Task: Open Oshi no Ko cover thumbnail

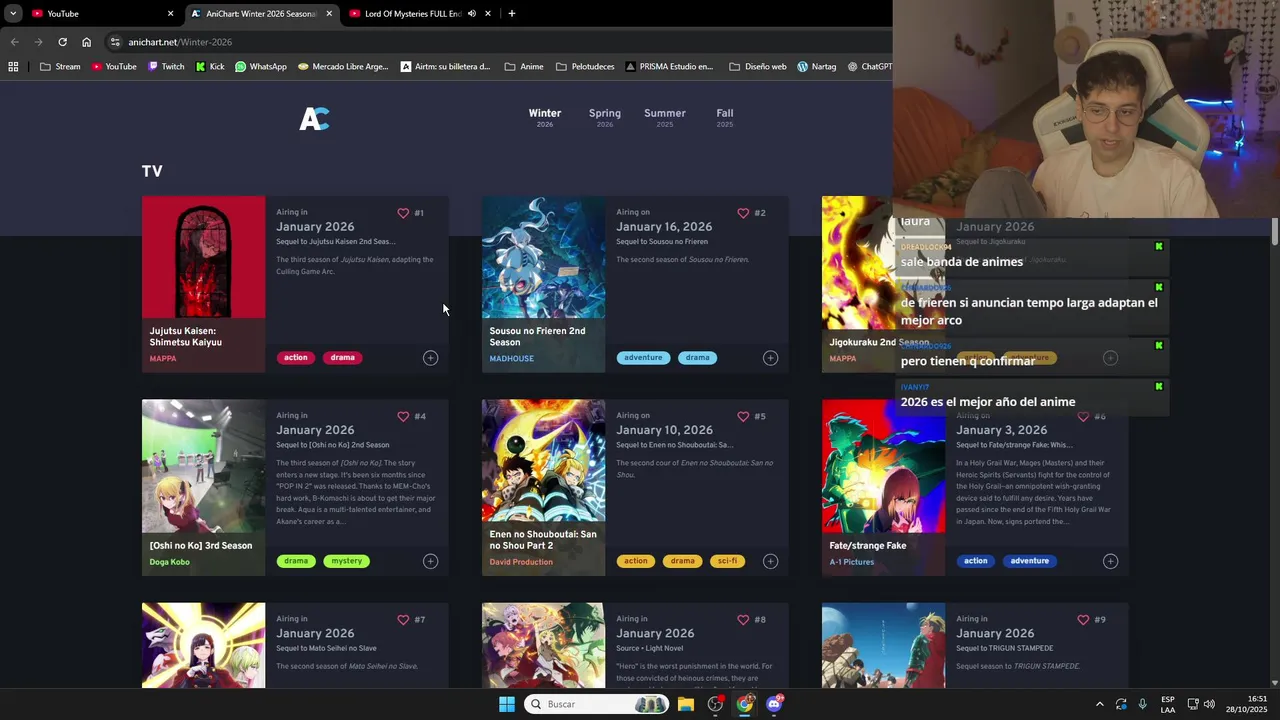Action: 203,466
